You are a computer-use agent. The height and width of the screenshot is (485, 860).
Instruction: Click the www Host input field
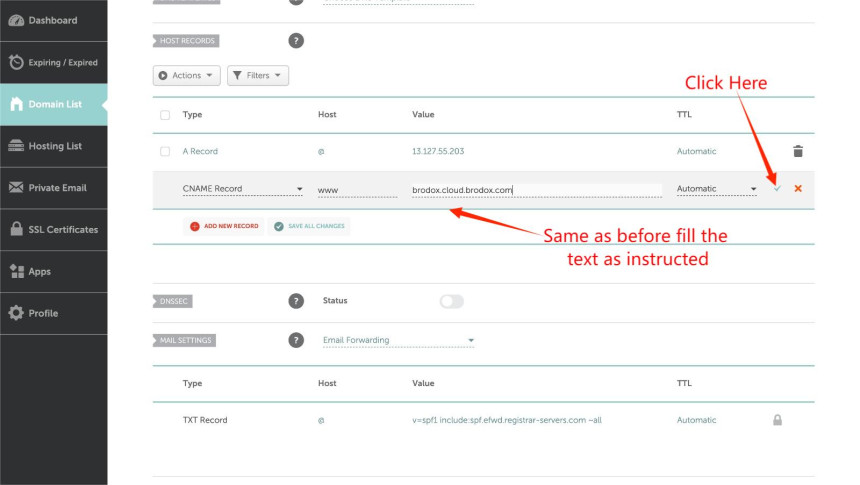[356, 189]
